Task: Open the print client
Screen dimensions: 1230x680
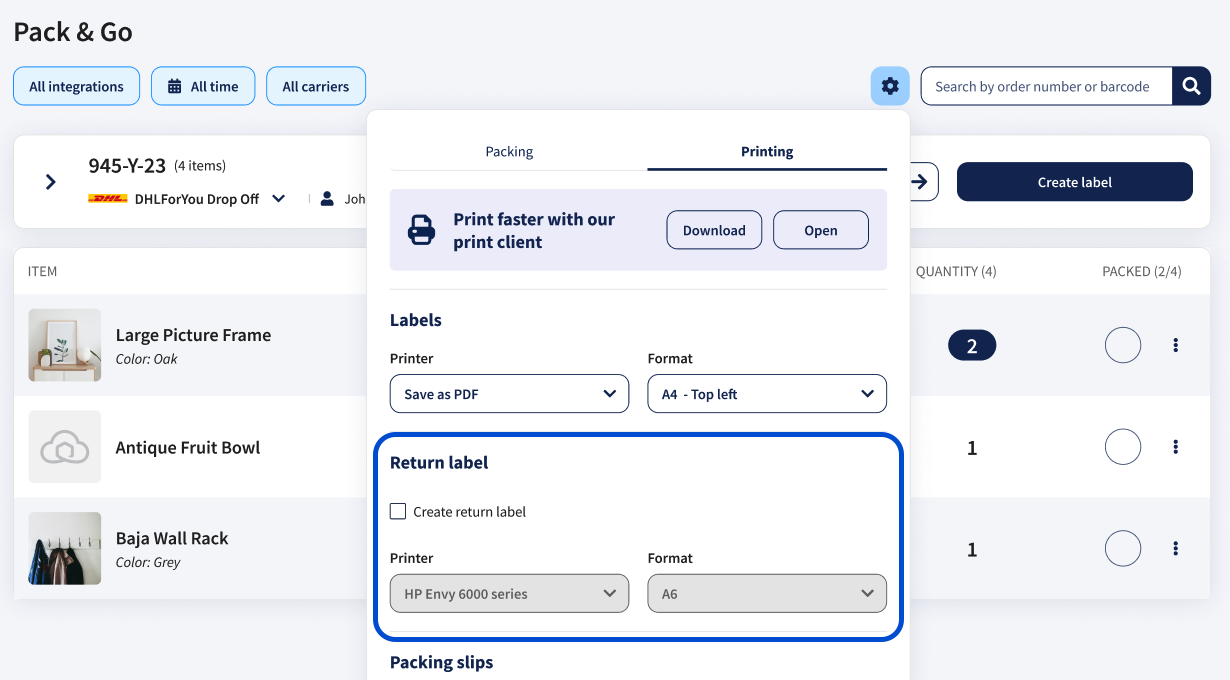Action: pyautogui.click(x=821, y=230)
